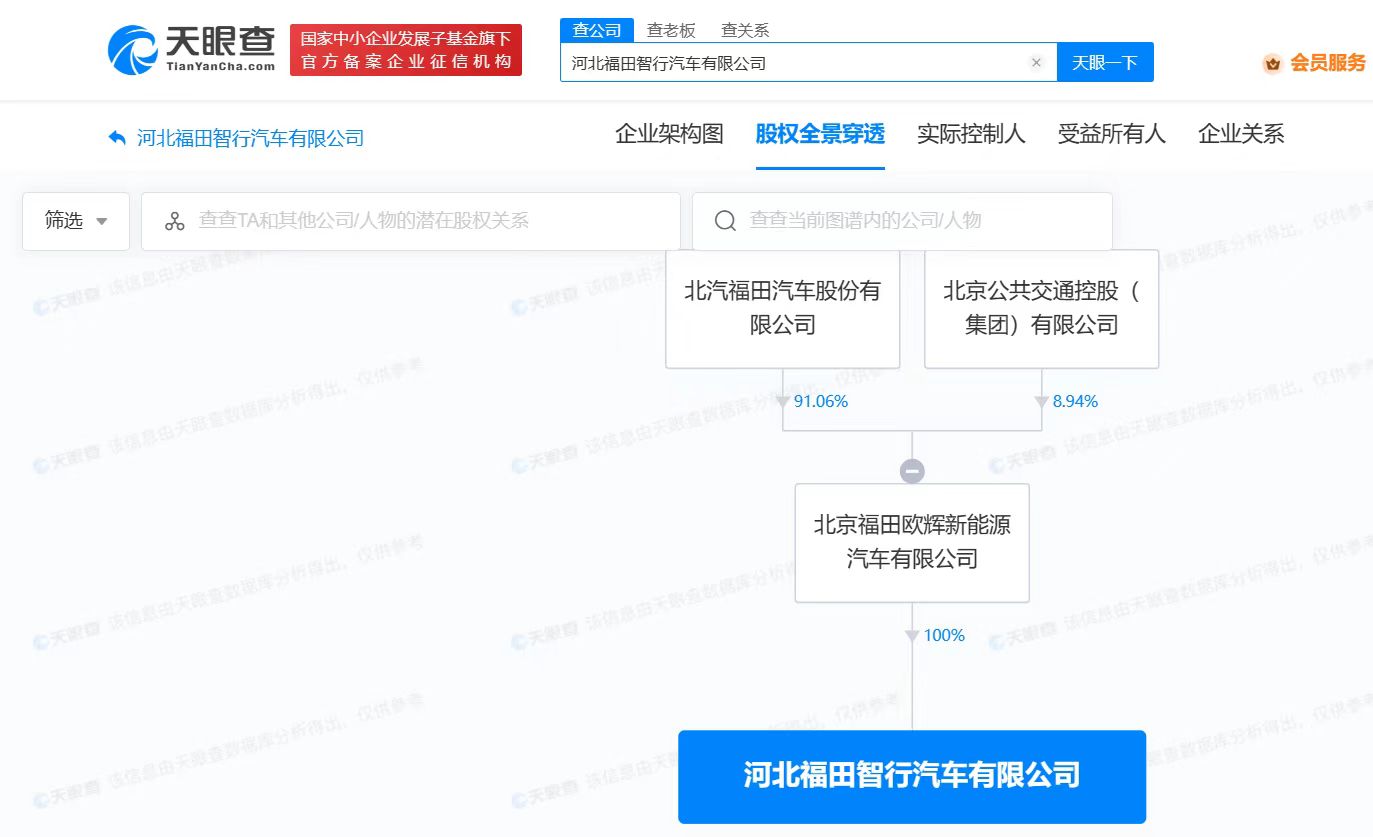Screen dimensions: 1373x837
Task: Click the 天眼一下 search button
Action: (1105, 62)
